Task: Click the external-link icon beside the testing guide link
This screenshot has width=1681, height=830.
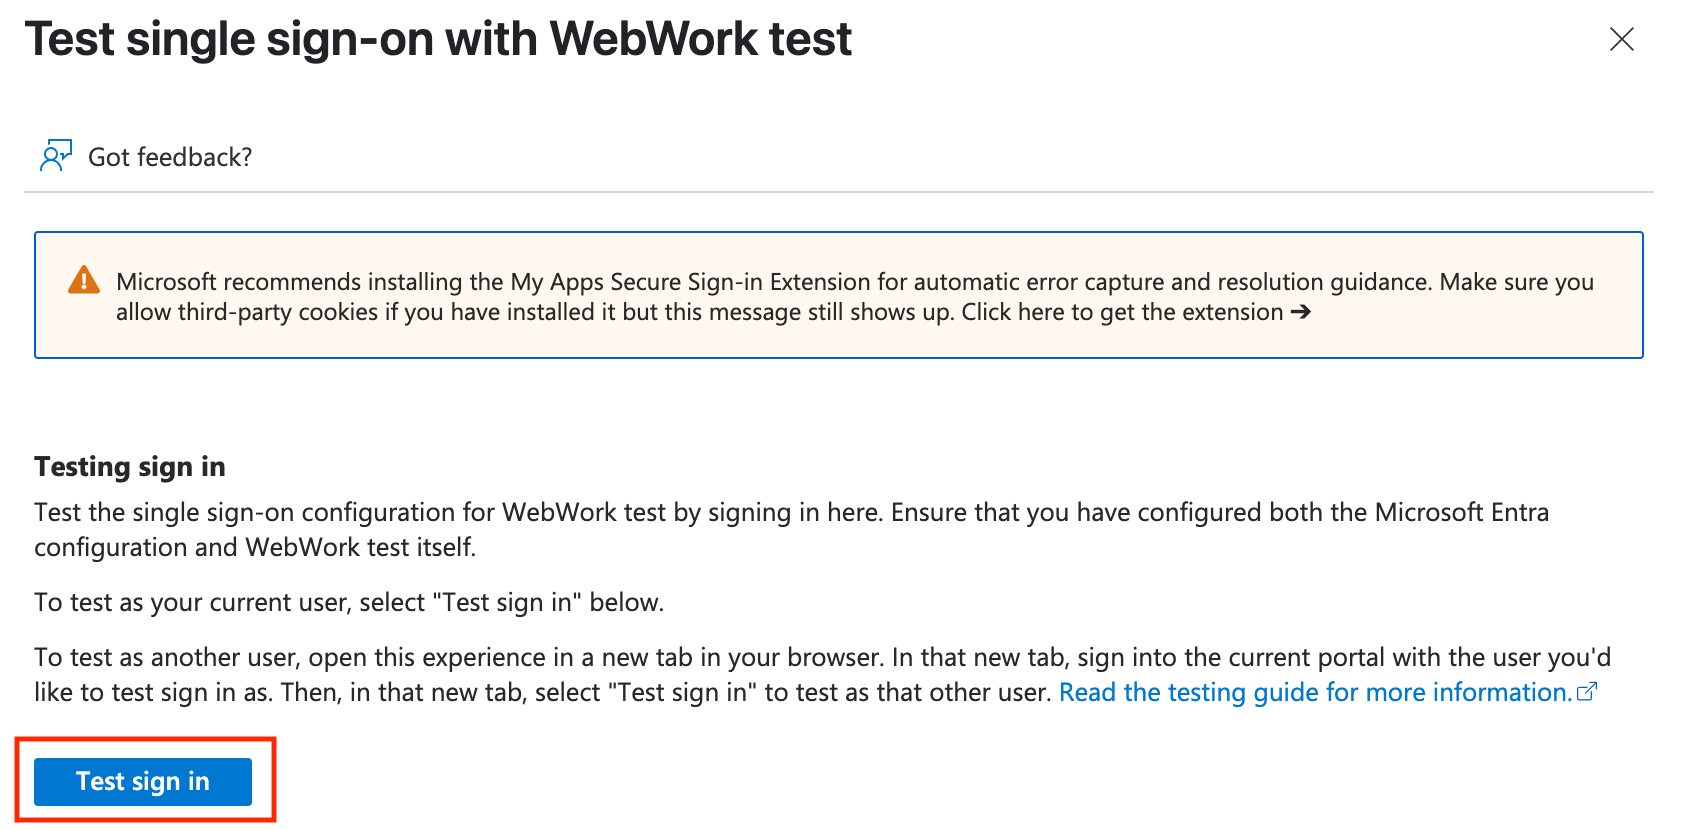Action: 1587,690
